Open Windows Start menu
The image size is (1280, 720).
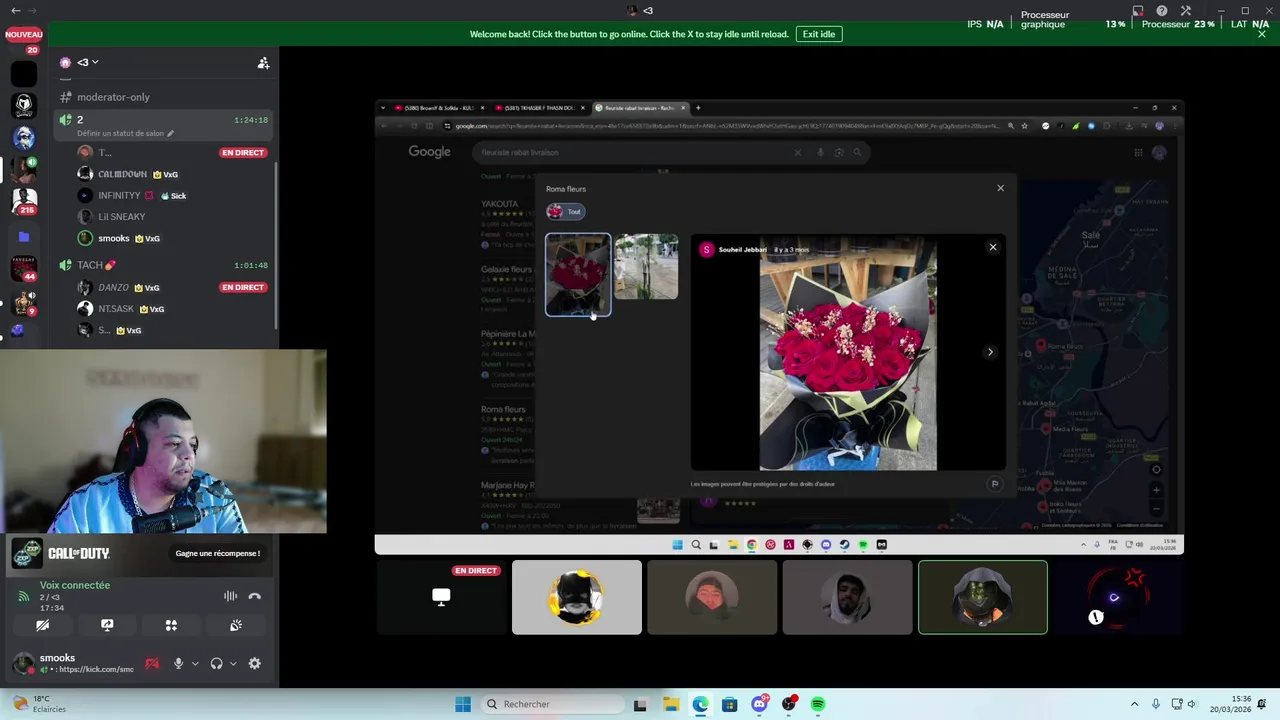tap(463, 704)
